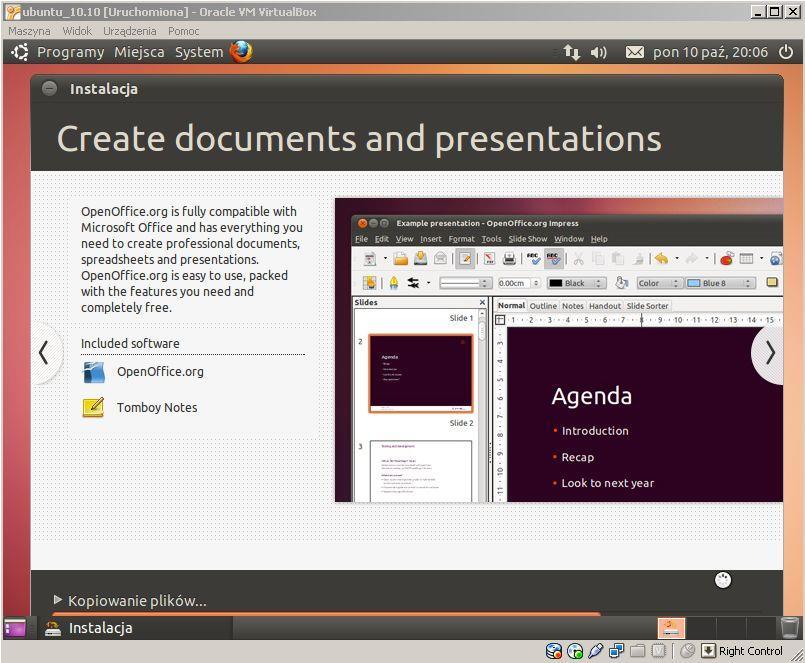This screenshot has width=805, height=663.
Task: Click Slide Show in the Impress screenshot's menu bar
Action: coord(528,239)
